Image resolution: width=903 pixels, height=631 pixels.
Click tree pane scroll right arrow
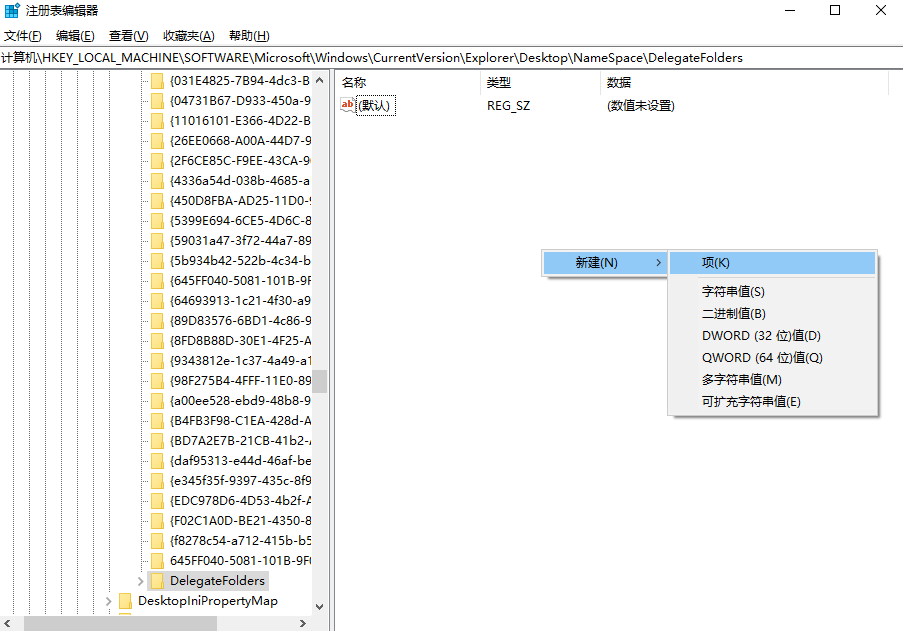[x=303, y=623]
